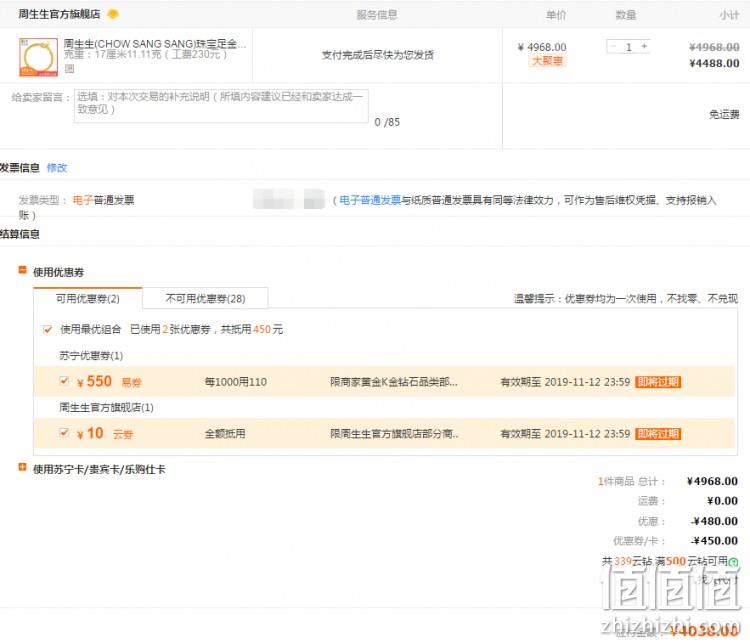Decrease quantity with the minus button
The height and width of the screenshot is (643, 750).
coord(613,46)
